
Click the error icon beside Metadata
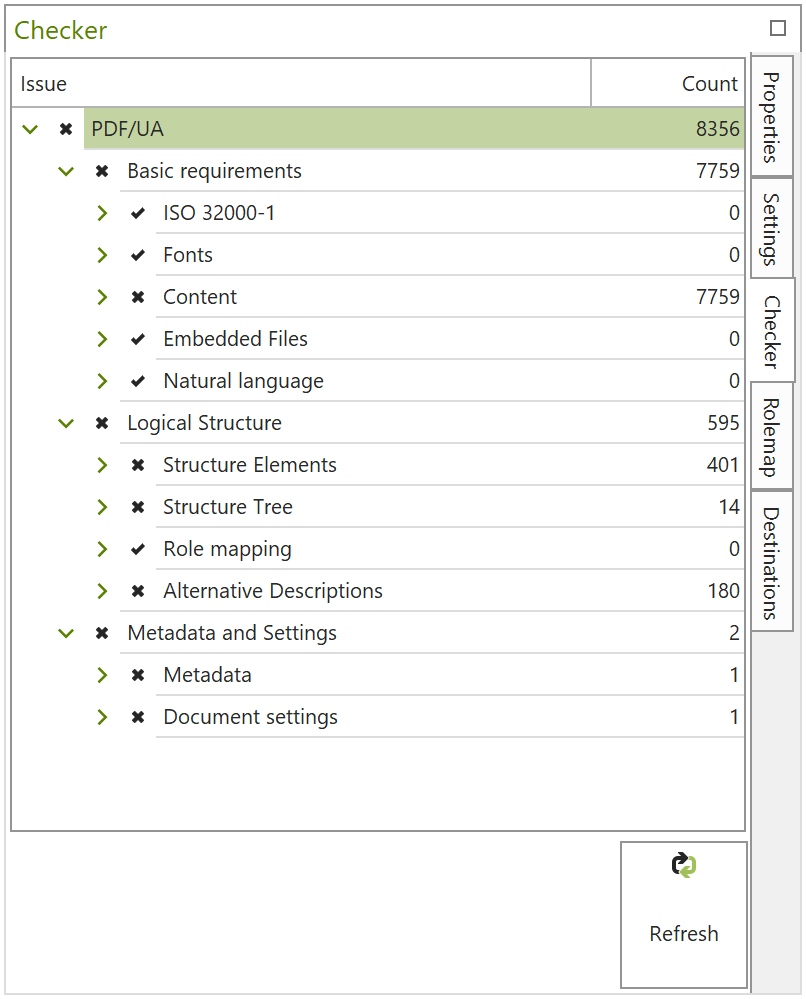click(137, 675)
